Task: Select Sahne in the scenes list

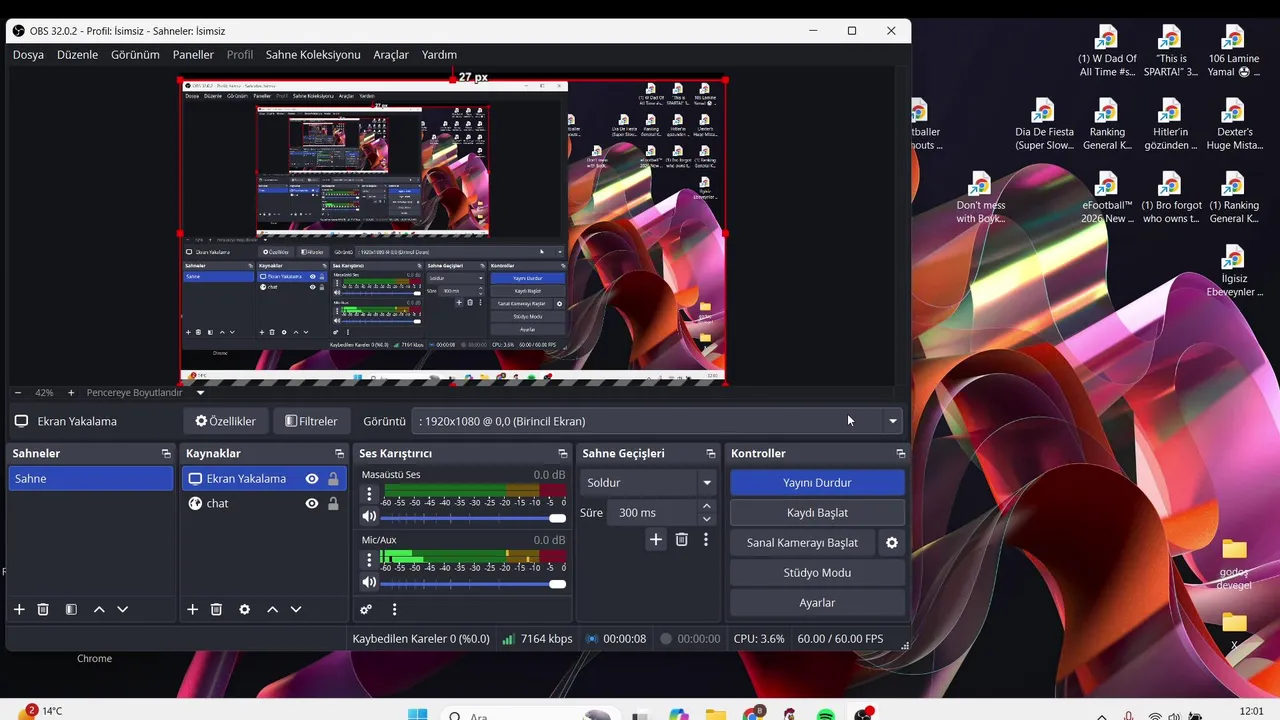Action: click(90, 479)
